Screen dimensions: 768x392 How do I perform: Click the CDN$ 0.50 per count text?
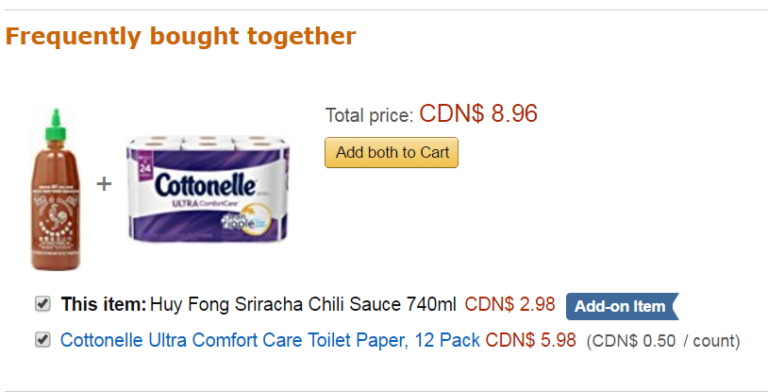tap(663, 341)
